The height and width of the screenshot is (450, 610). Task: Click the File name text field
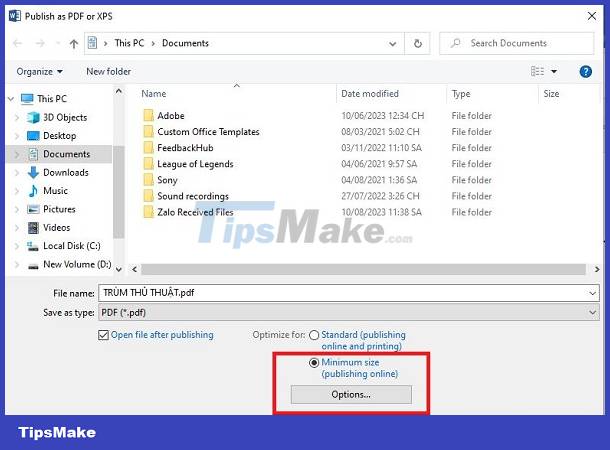tap(342, 293)
